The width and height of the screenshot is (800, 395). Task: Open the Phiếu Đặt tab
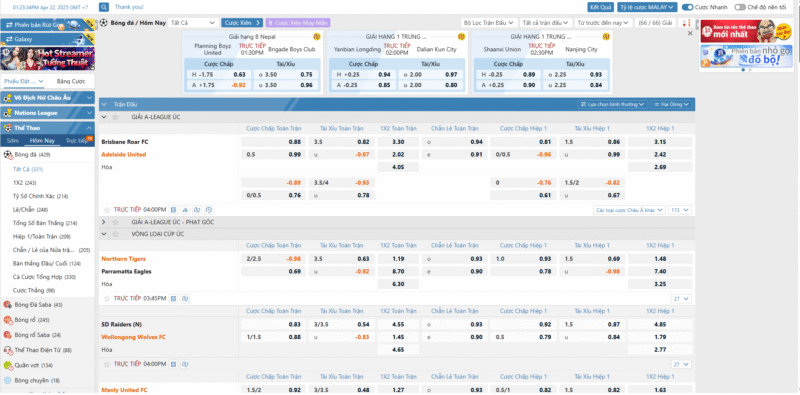[23, 81]
